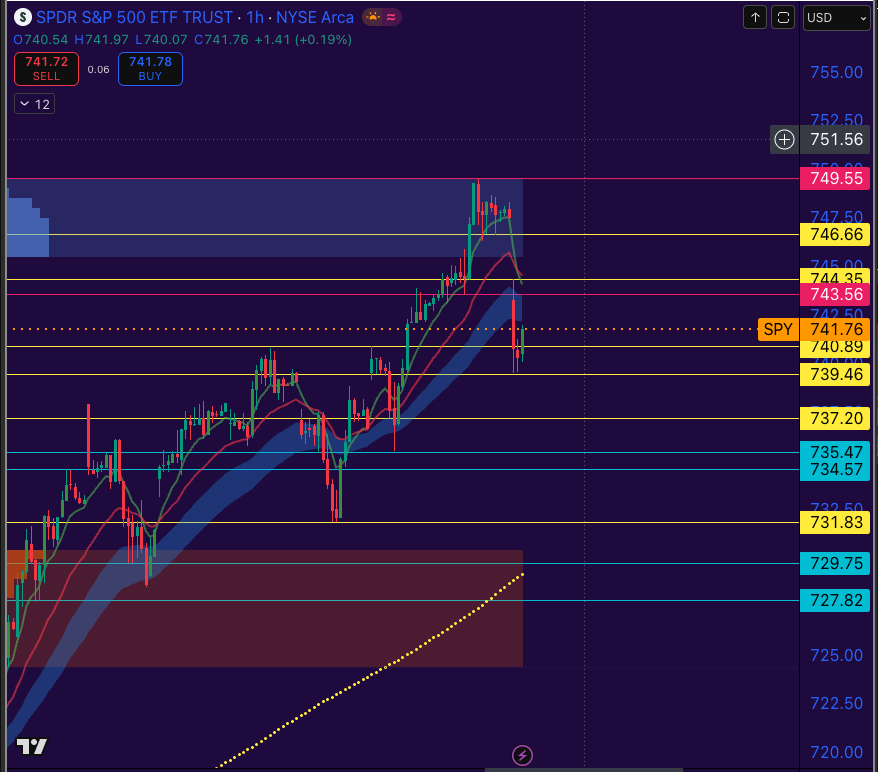Click the SPDR S&P 500 ETF TRUST symbol title

pyautogui.click(x=134, y=17)
